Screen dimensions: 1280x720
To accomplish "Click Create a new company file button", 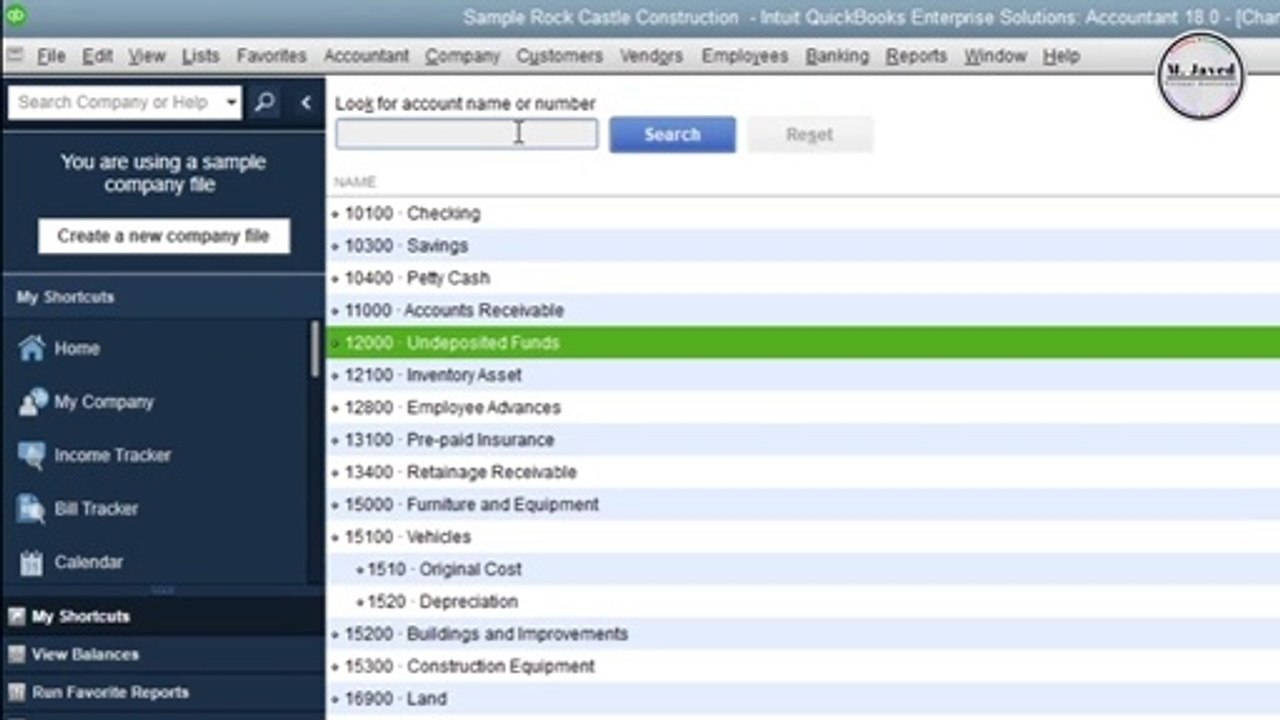I will tap(163, 236).
